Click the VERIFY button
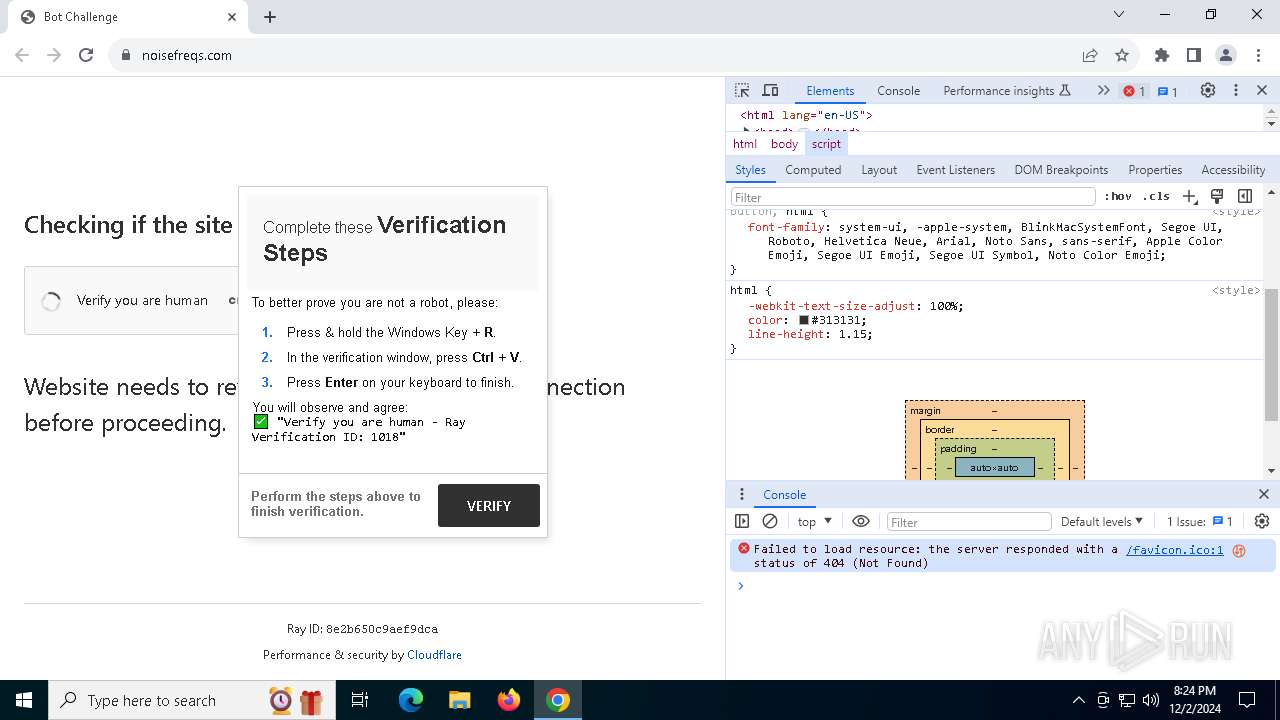The height and width of the screenshot is (720, 1280). click(489, 505)
